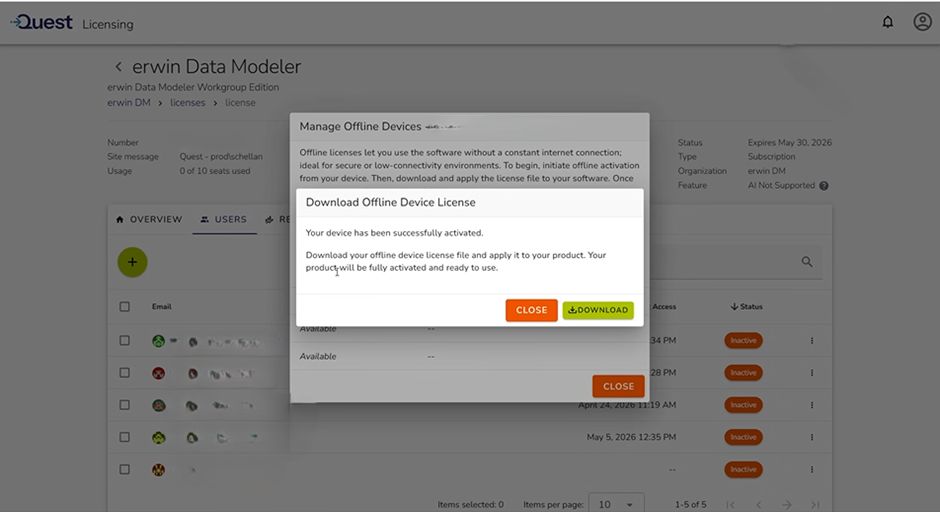The height and width of the screenshot is (512, 940).
Task: Open the items per page dropdown
Action: pyautogui.click(x=616, y=504)
